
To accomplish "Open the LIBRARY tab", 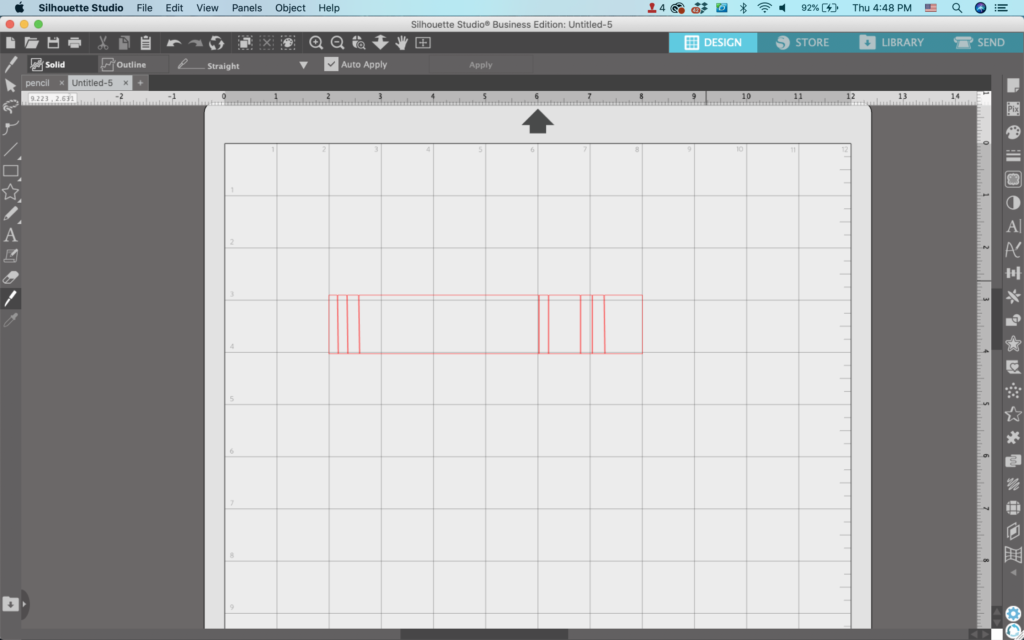I will tap(891, 42).
